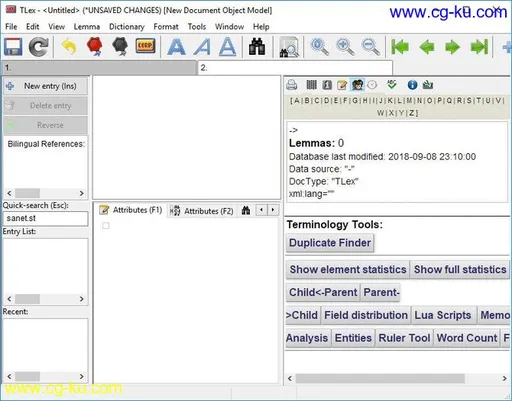Image resolution: width=512 pixels, height=401 pixels.
Task: Click the Child<-Parent button
Action: [x=323, y=292]
